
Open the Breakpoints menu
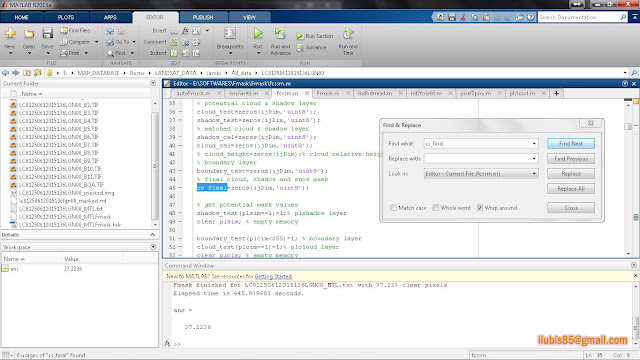[x=230, y=41]
